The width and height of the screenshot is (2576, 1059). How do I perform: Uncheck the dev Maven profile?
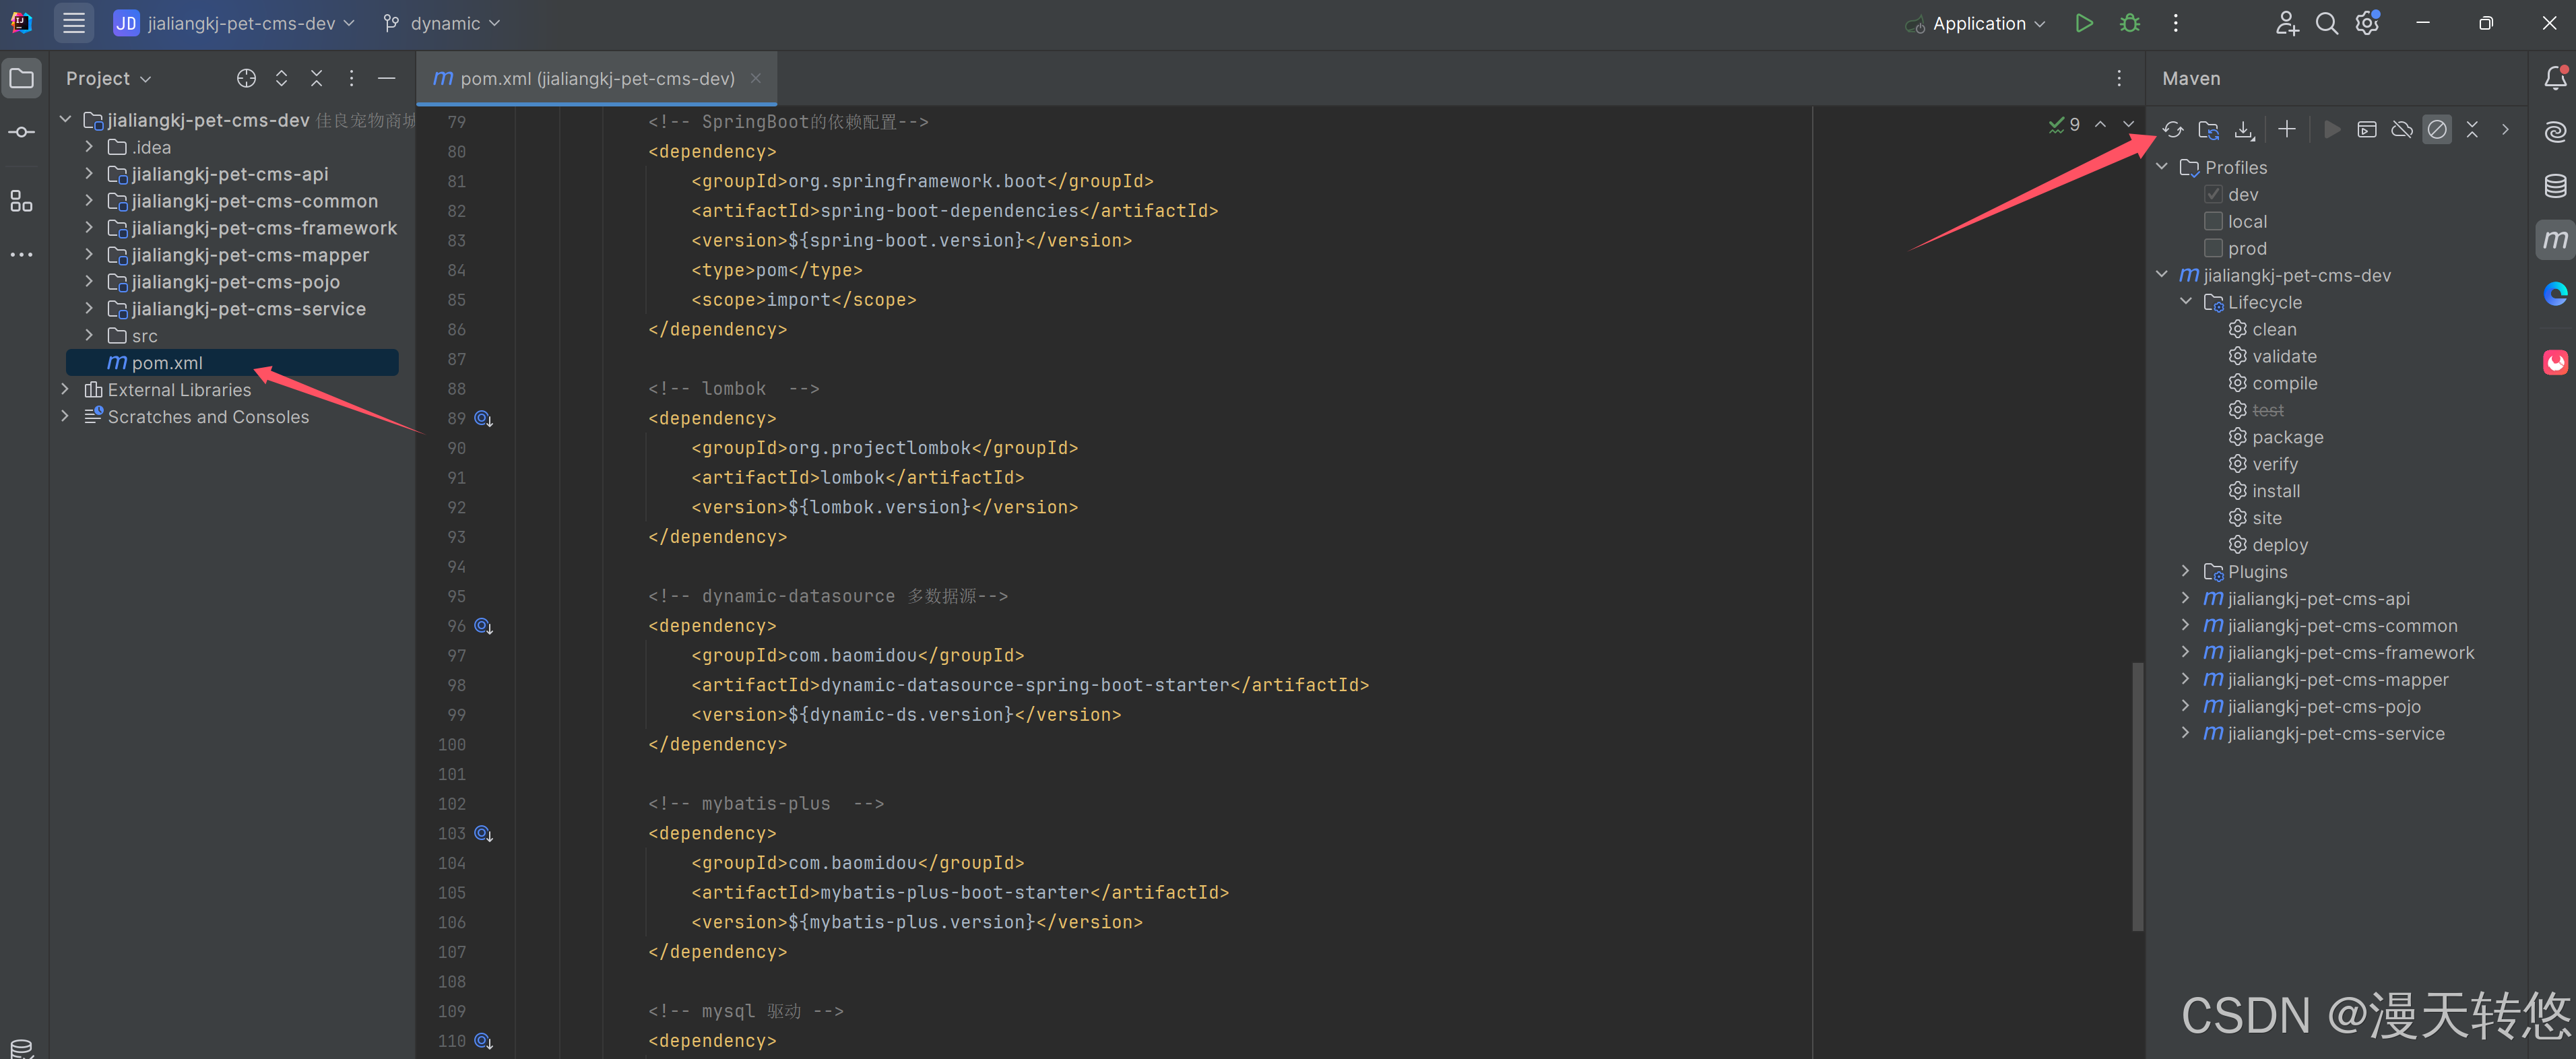point(2213,194)
